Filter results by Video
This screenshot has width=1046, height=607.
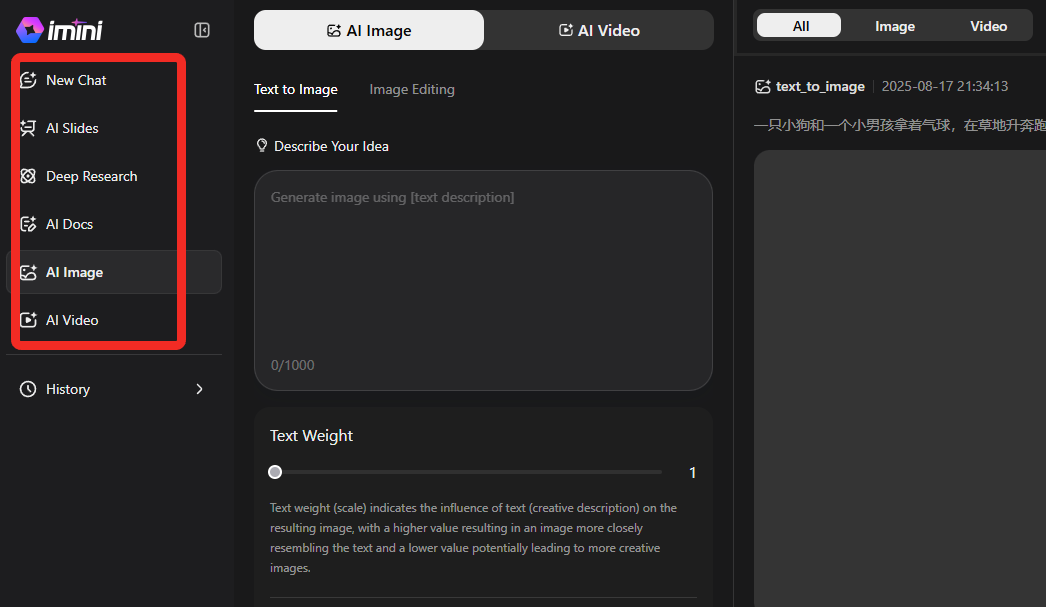tap(989, 26)
